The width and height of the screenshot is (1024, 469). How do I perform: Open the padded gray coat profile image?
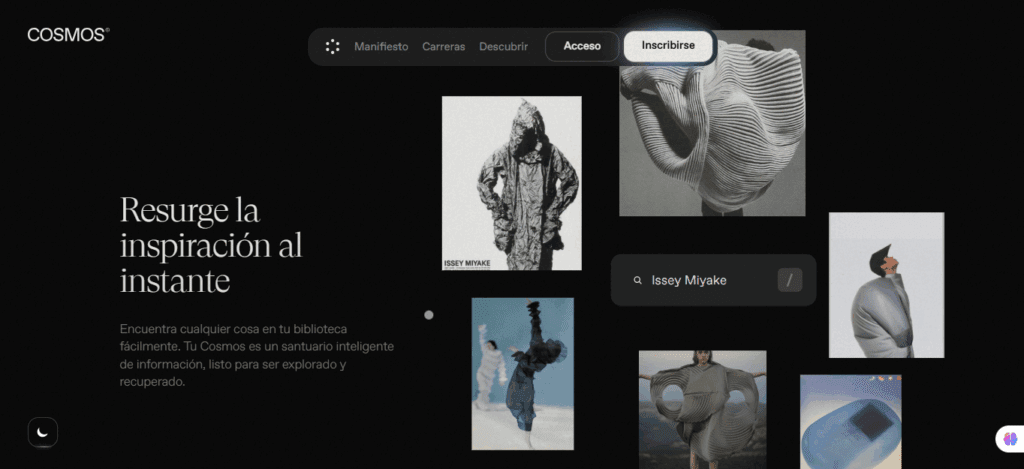(886, 285)
